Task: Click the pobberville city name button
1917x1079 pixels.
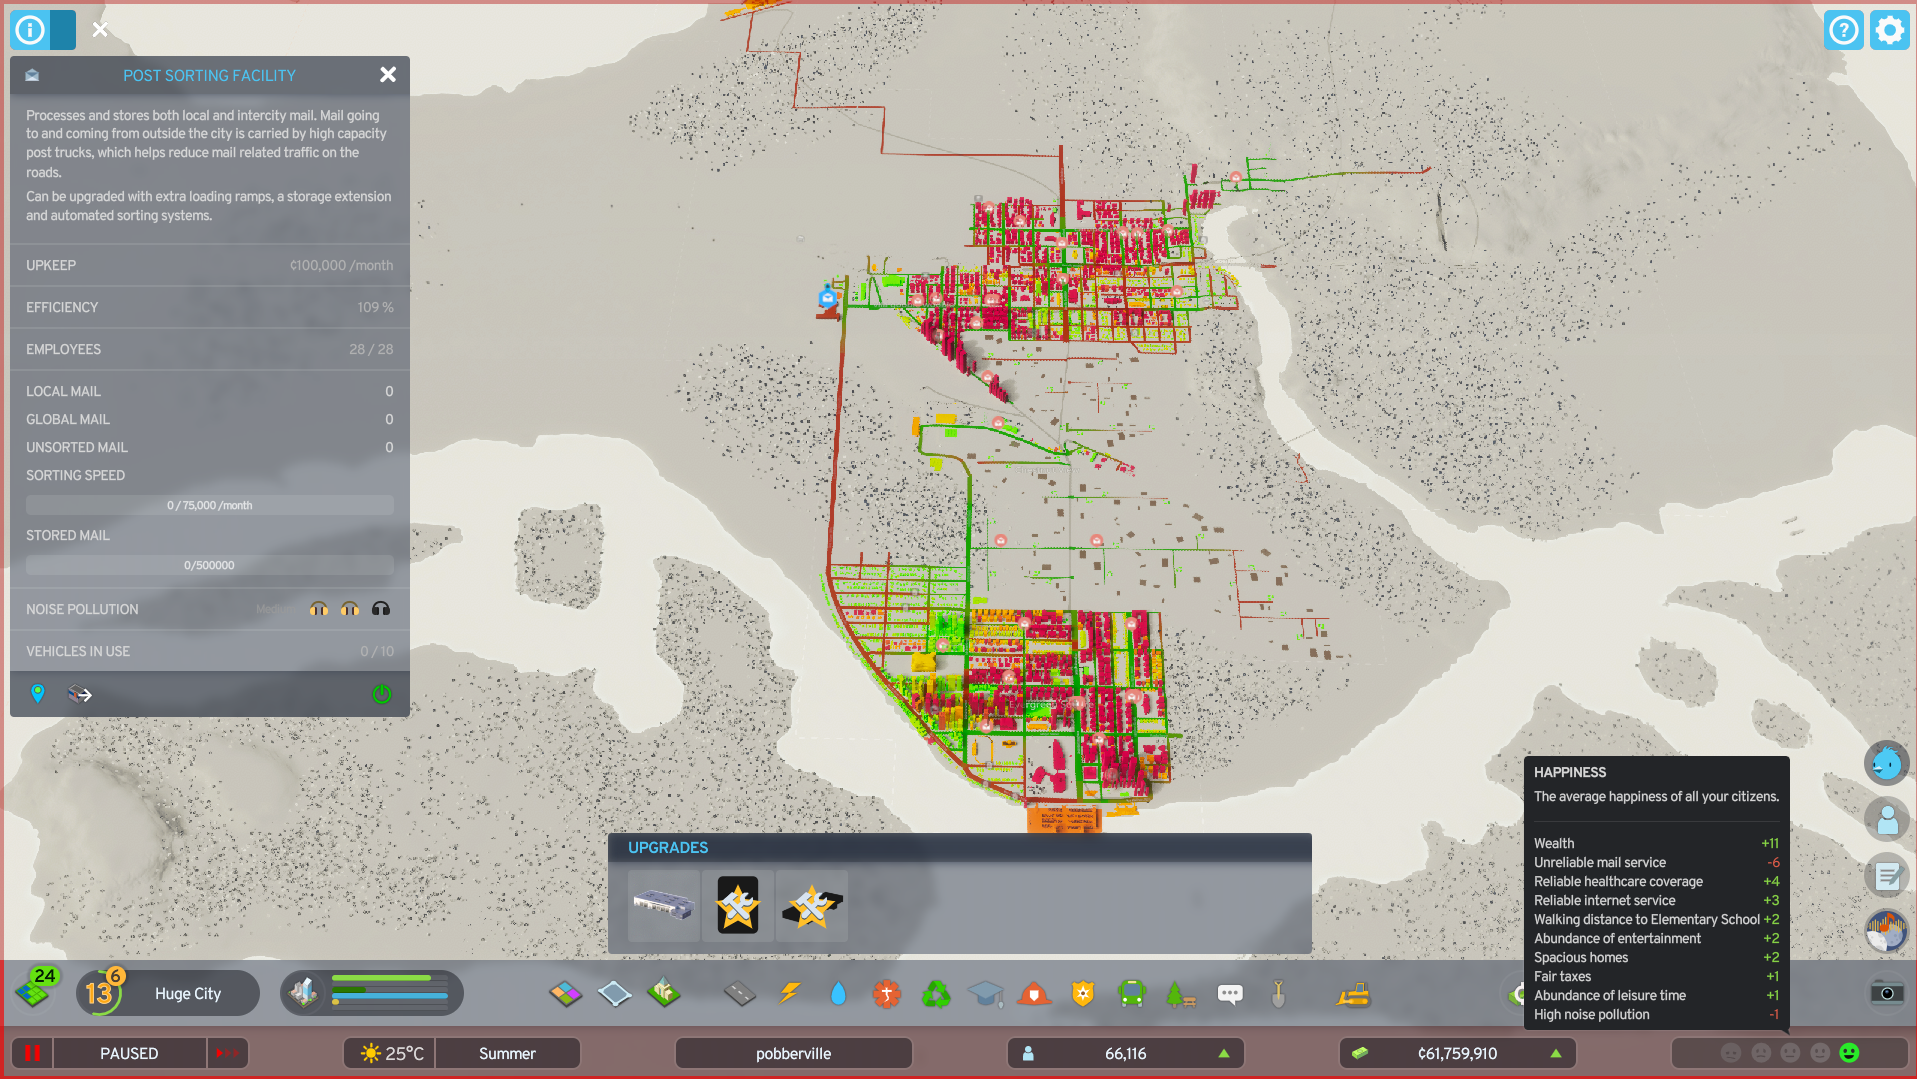Action: coord(793,1053)
